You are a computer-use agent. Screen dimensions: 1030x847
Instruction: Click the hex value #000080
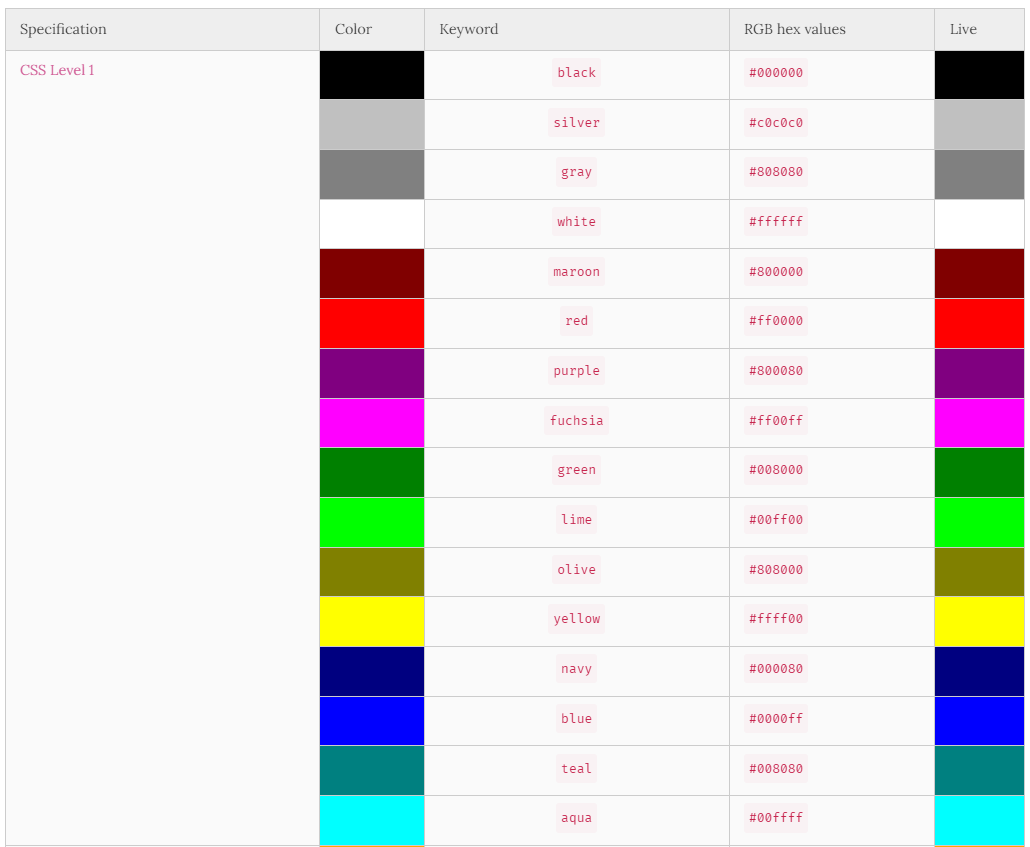click(776, 668)
